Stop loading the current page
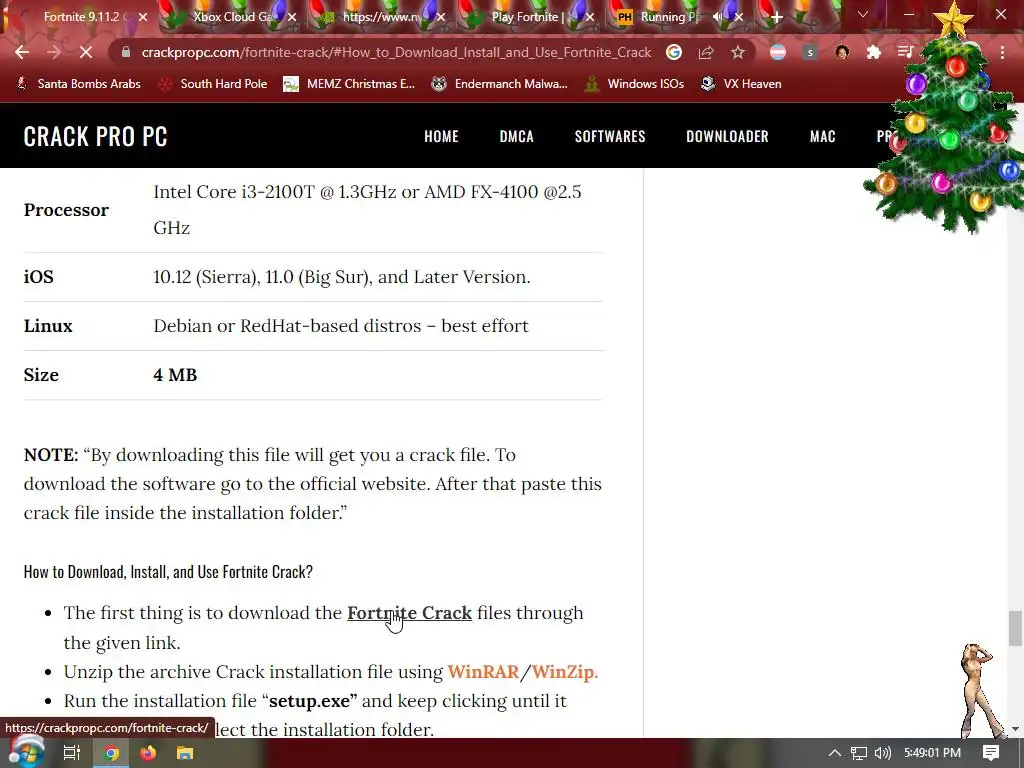 [86, 52]
